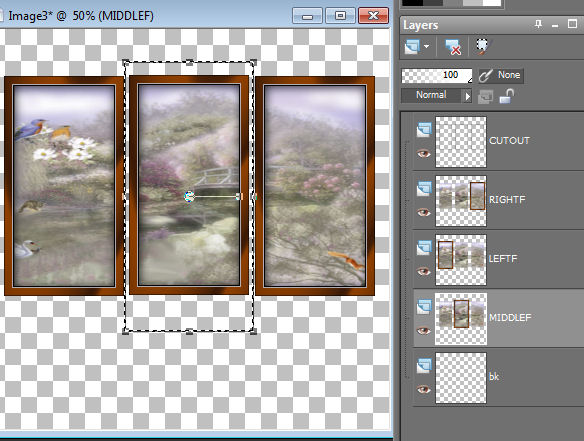Click the Delete Layer icon

click(x=453, y=47)
